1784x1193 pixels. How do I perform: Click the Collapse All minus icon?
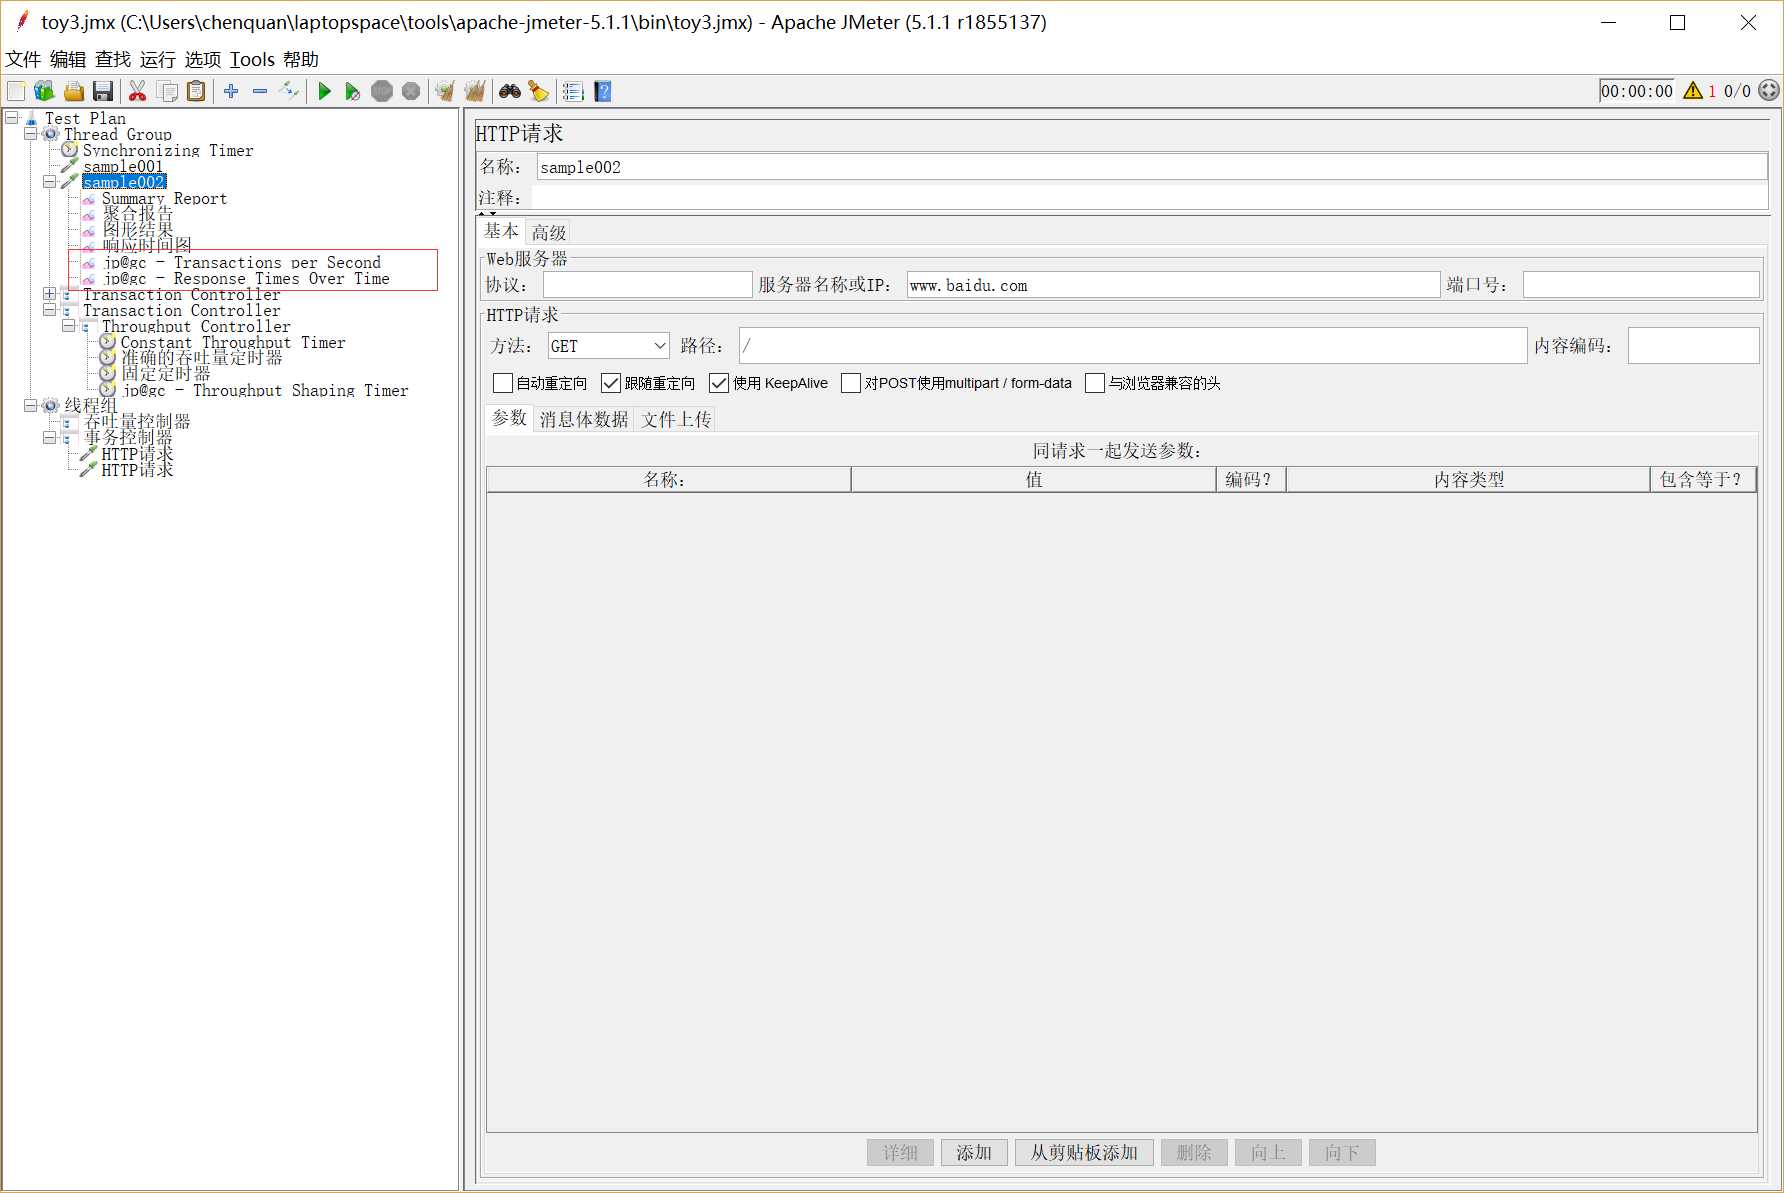tap(260, 91)
